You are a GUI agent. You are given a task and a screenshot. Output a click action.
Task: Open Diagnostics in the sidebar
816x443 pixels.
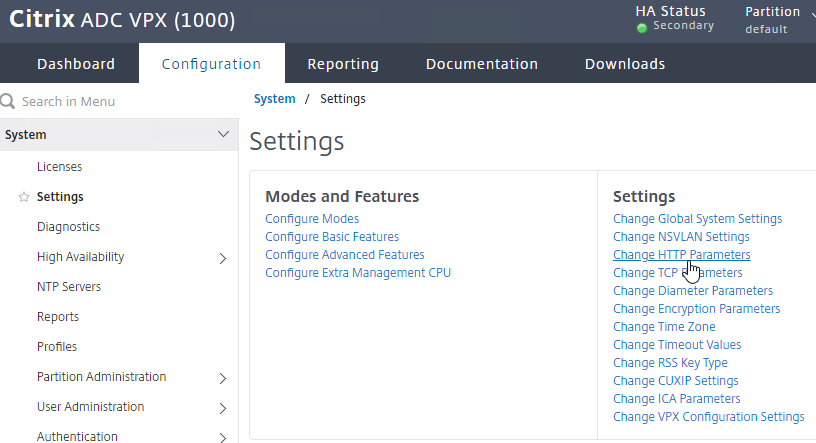(x=68, y=226)
